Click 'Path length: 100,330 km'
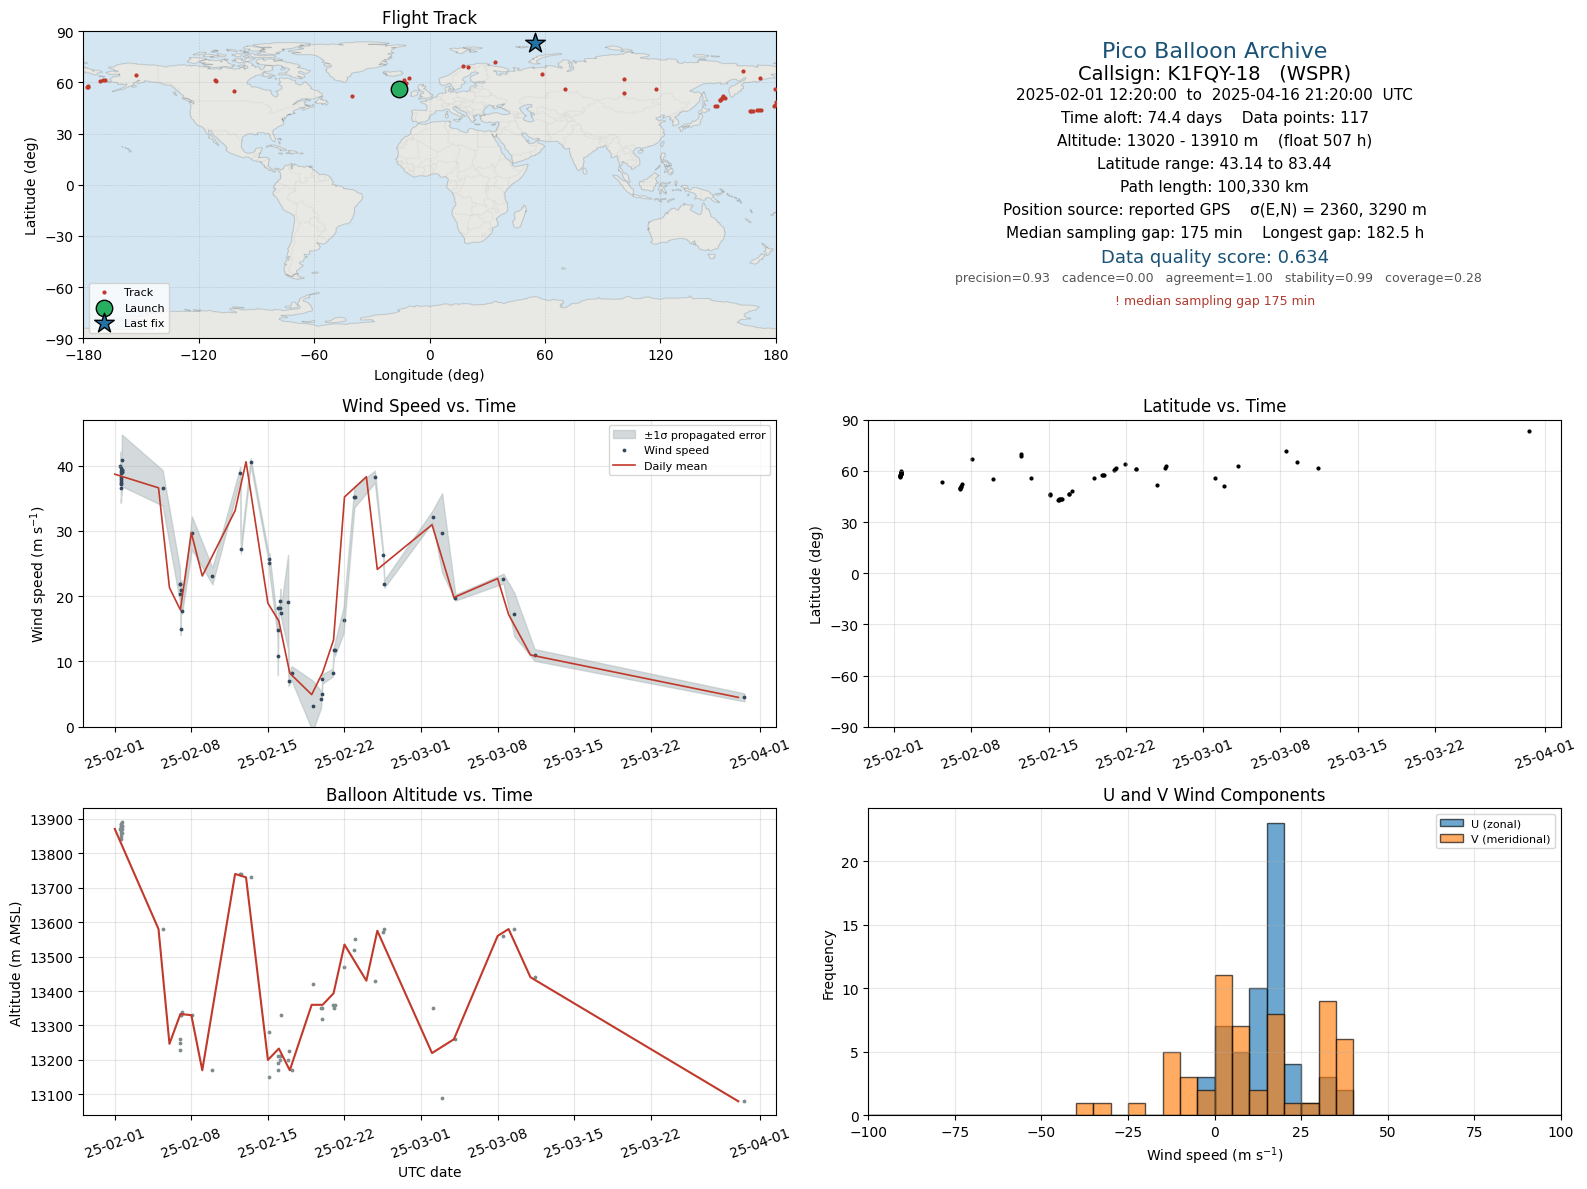Image resolution: width=1587 pixels, height=1189 pixels. click(1214, 187)
